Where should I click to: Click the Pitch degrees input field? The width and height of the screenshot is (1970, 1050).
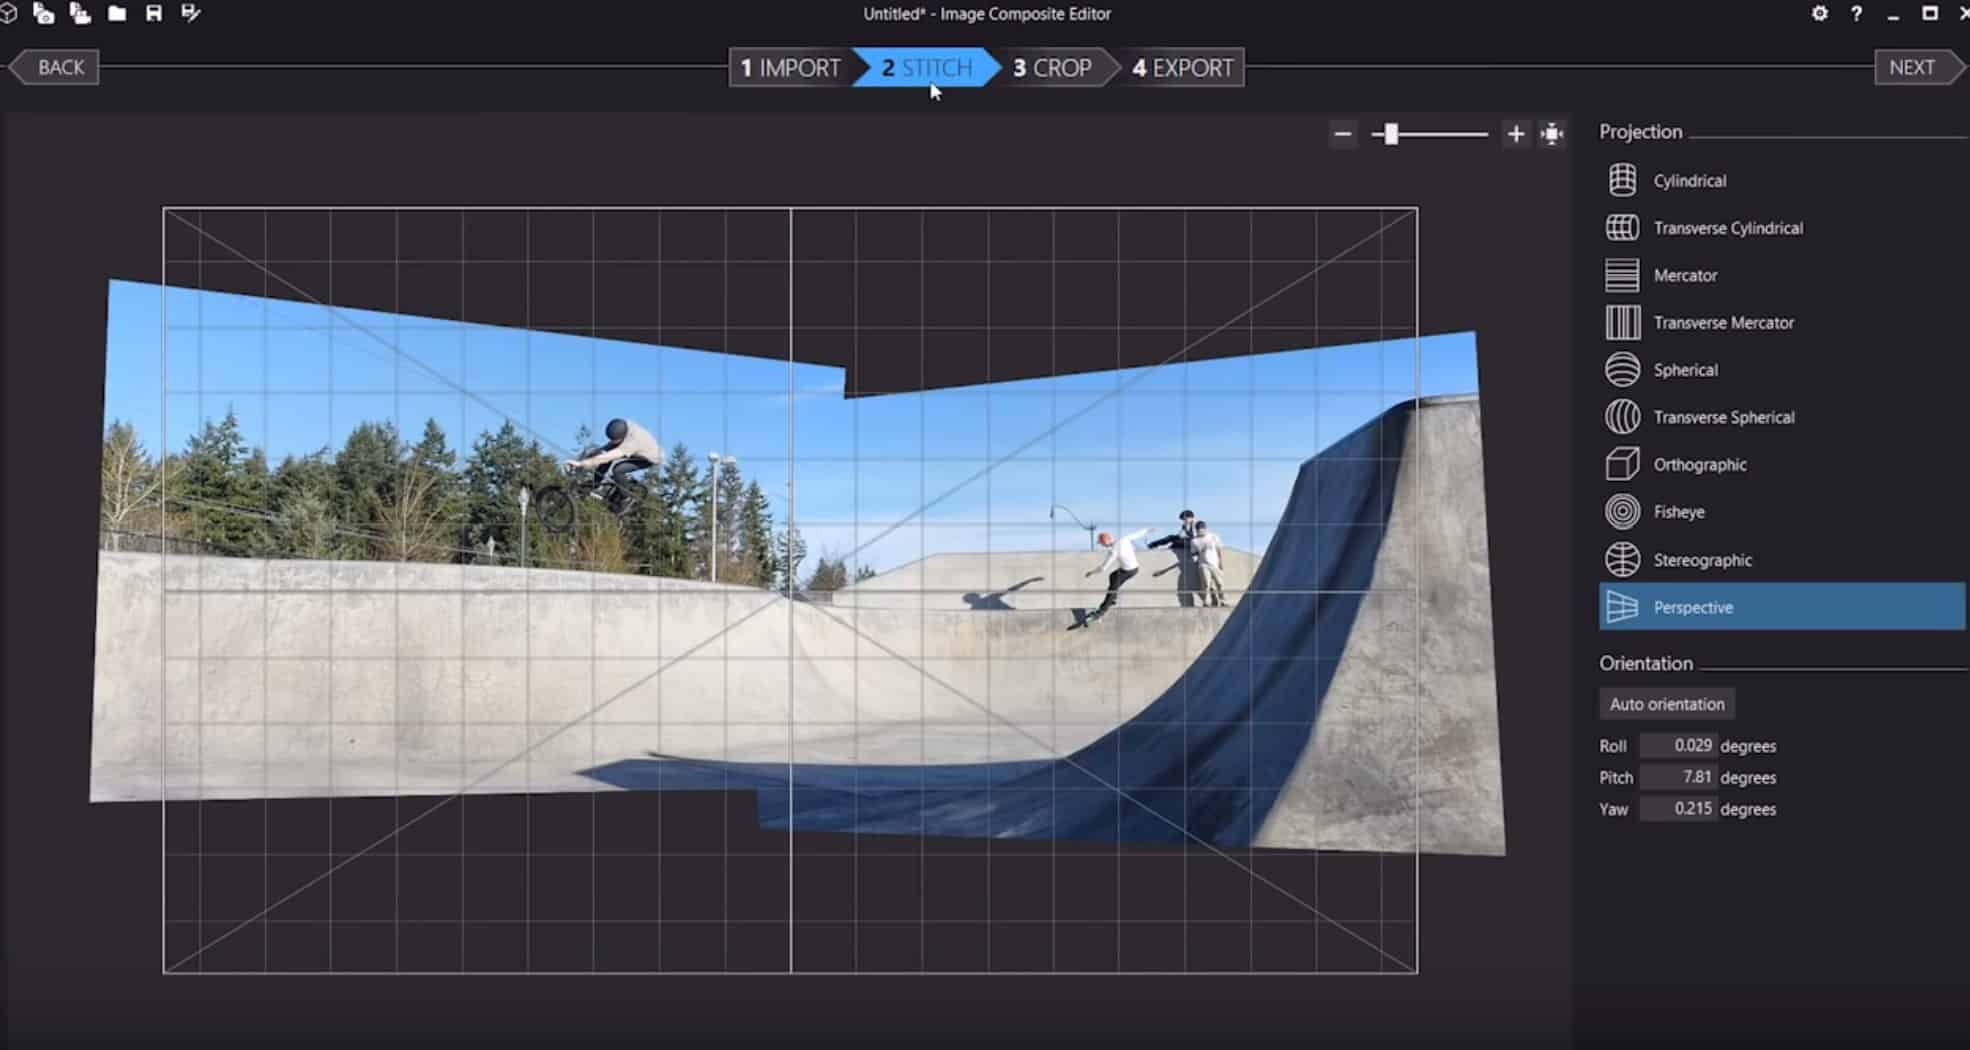(x=1678, y=777)
